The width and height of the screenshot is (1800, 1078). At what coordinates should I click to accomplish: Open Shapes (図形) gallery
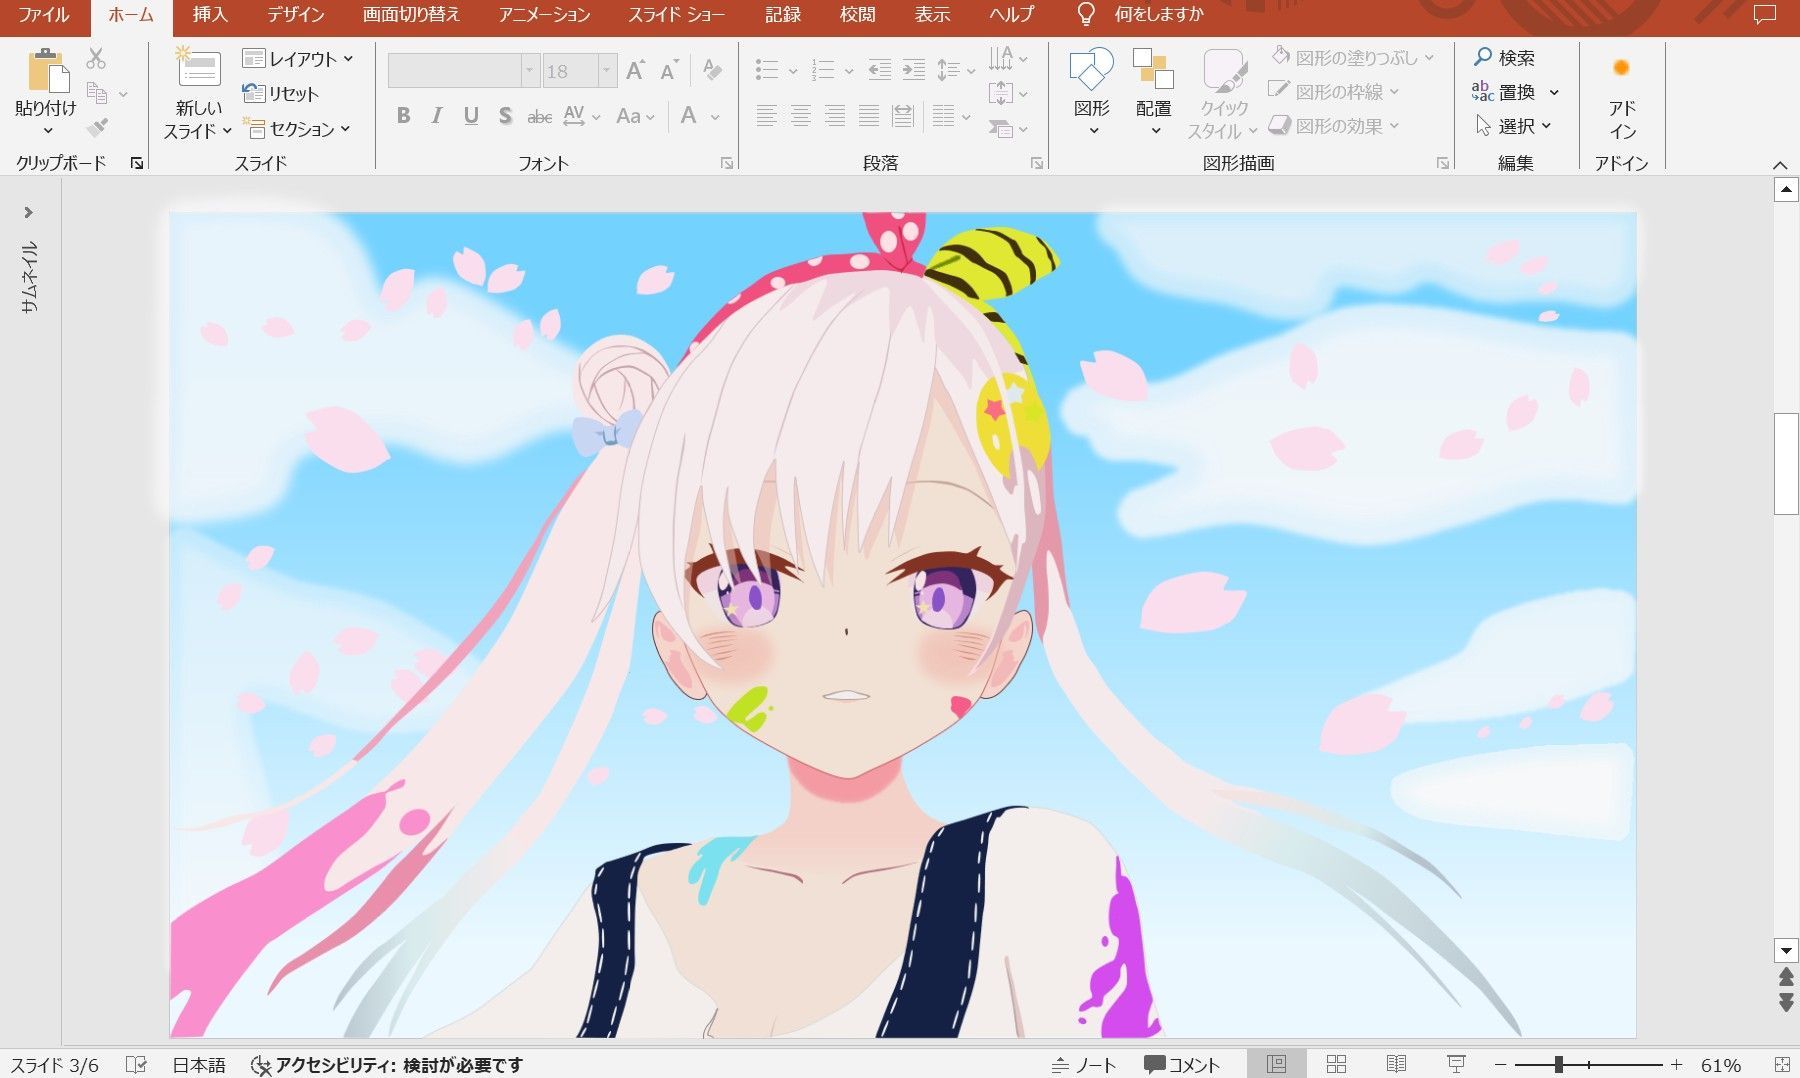point(1091,92)
